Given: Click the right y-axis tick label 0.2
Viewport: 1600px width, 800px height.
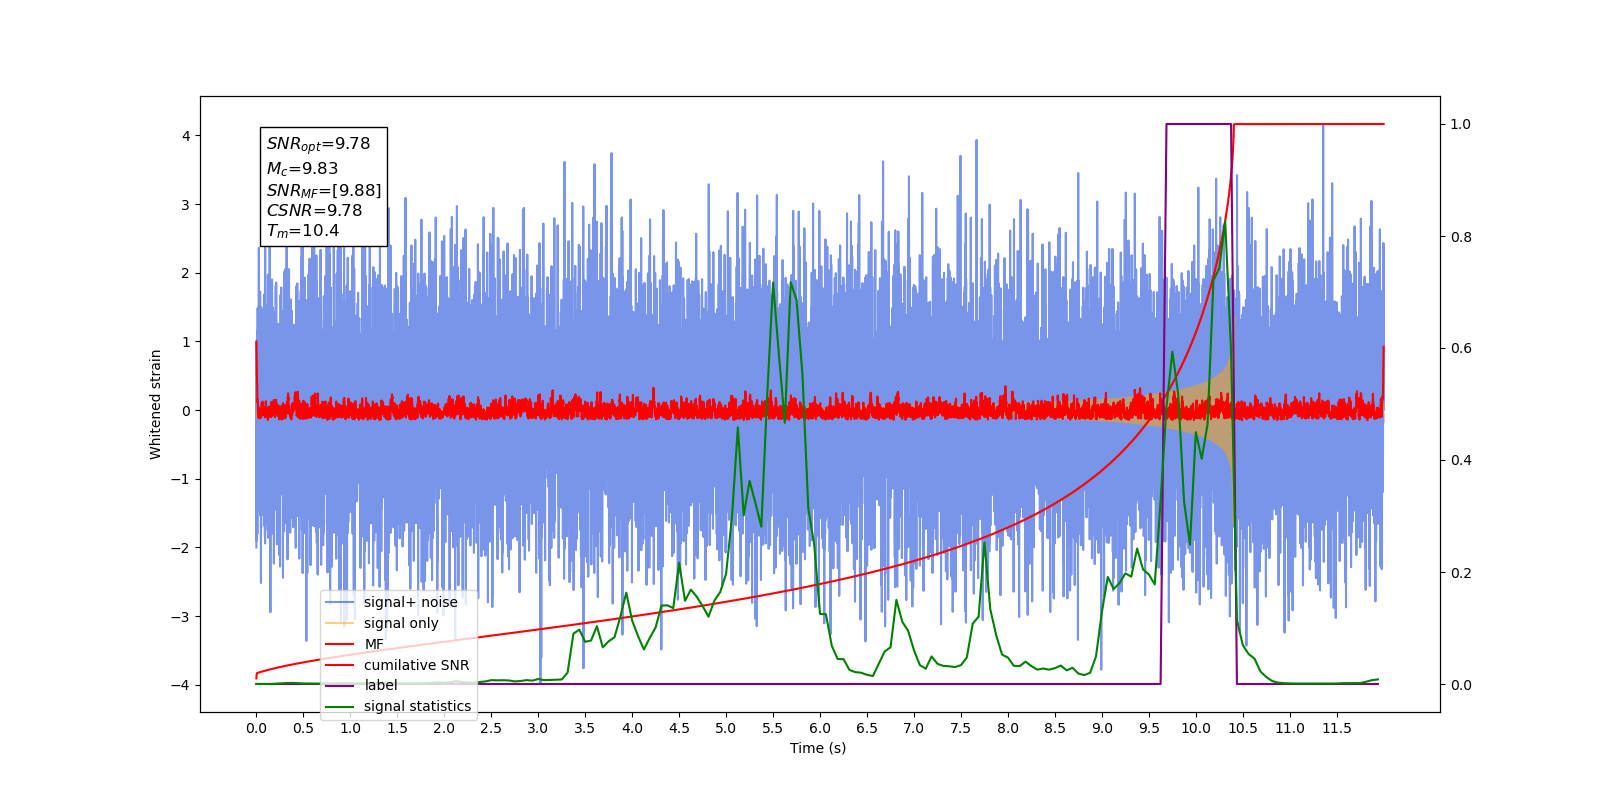Looking at the screenshot, I should pyautogui.click(x=1461, y=573).
